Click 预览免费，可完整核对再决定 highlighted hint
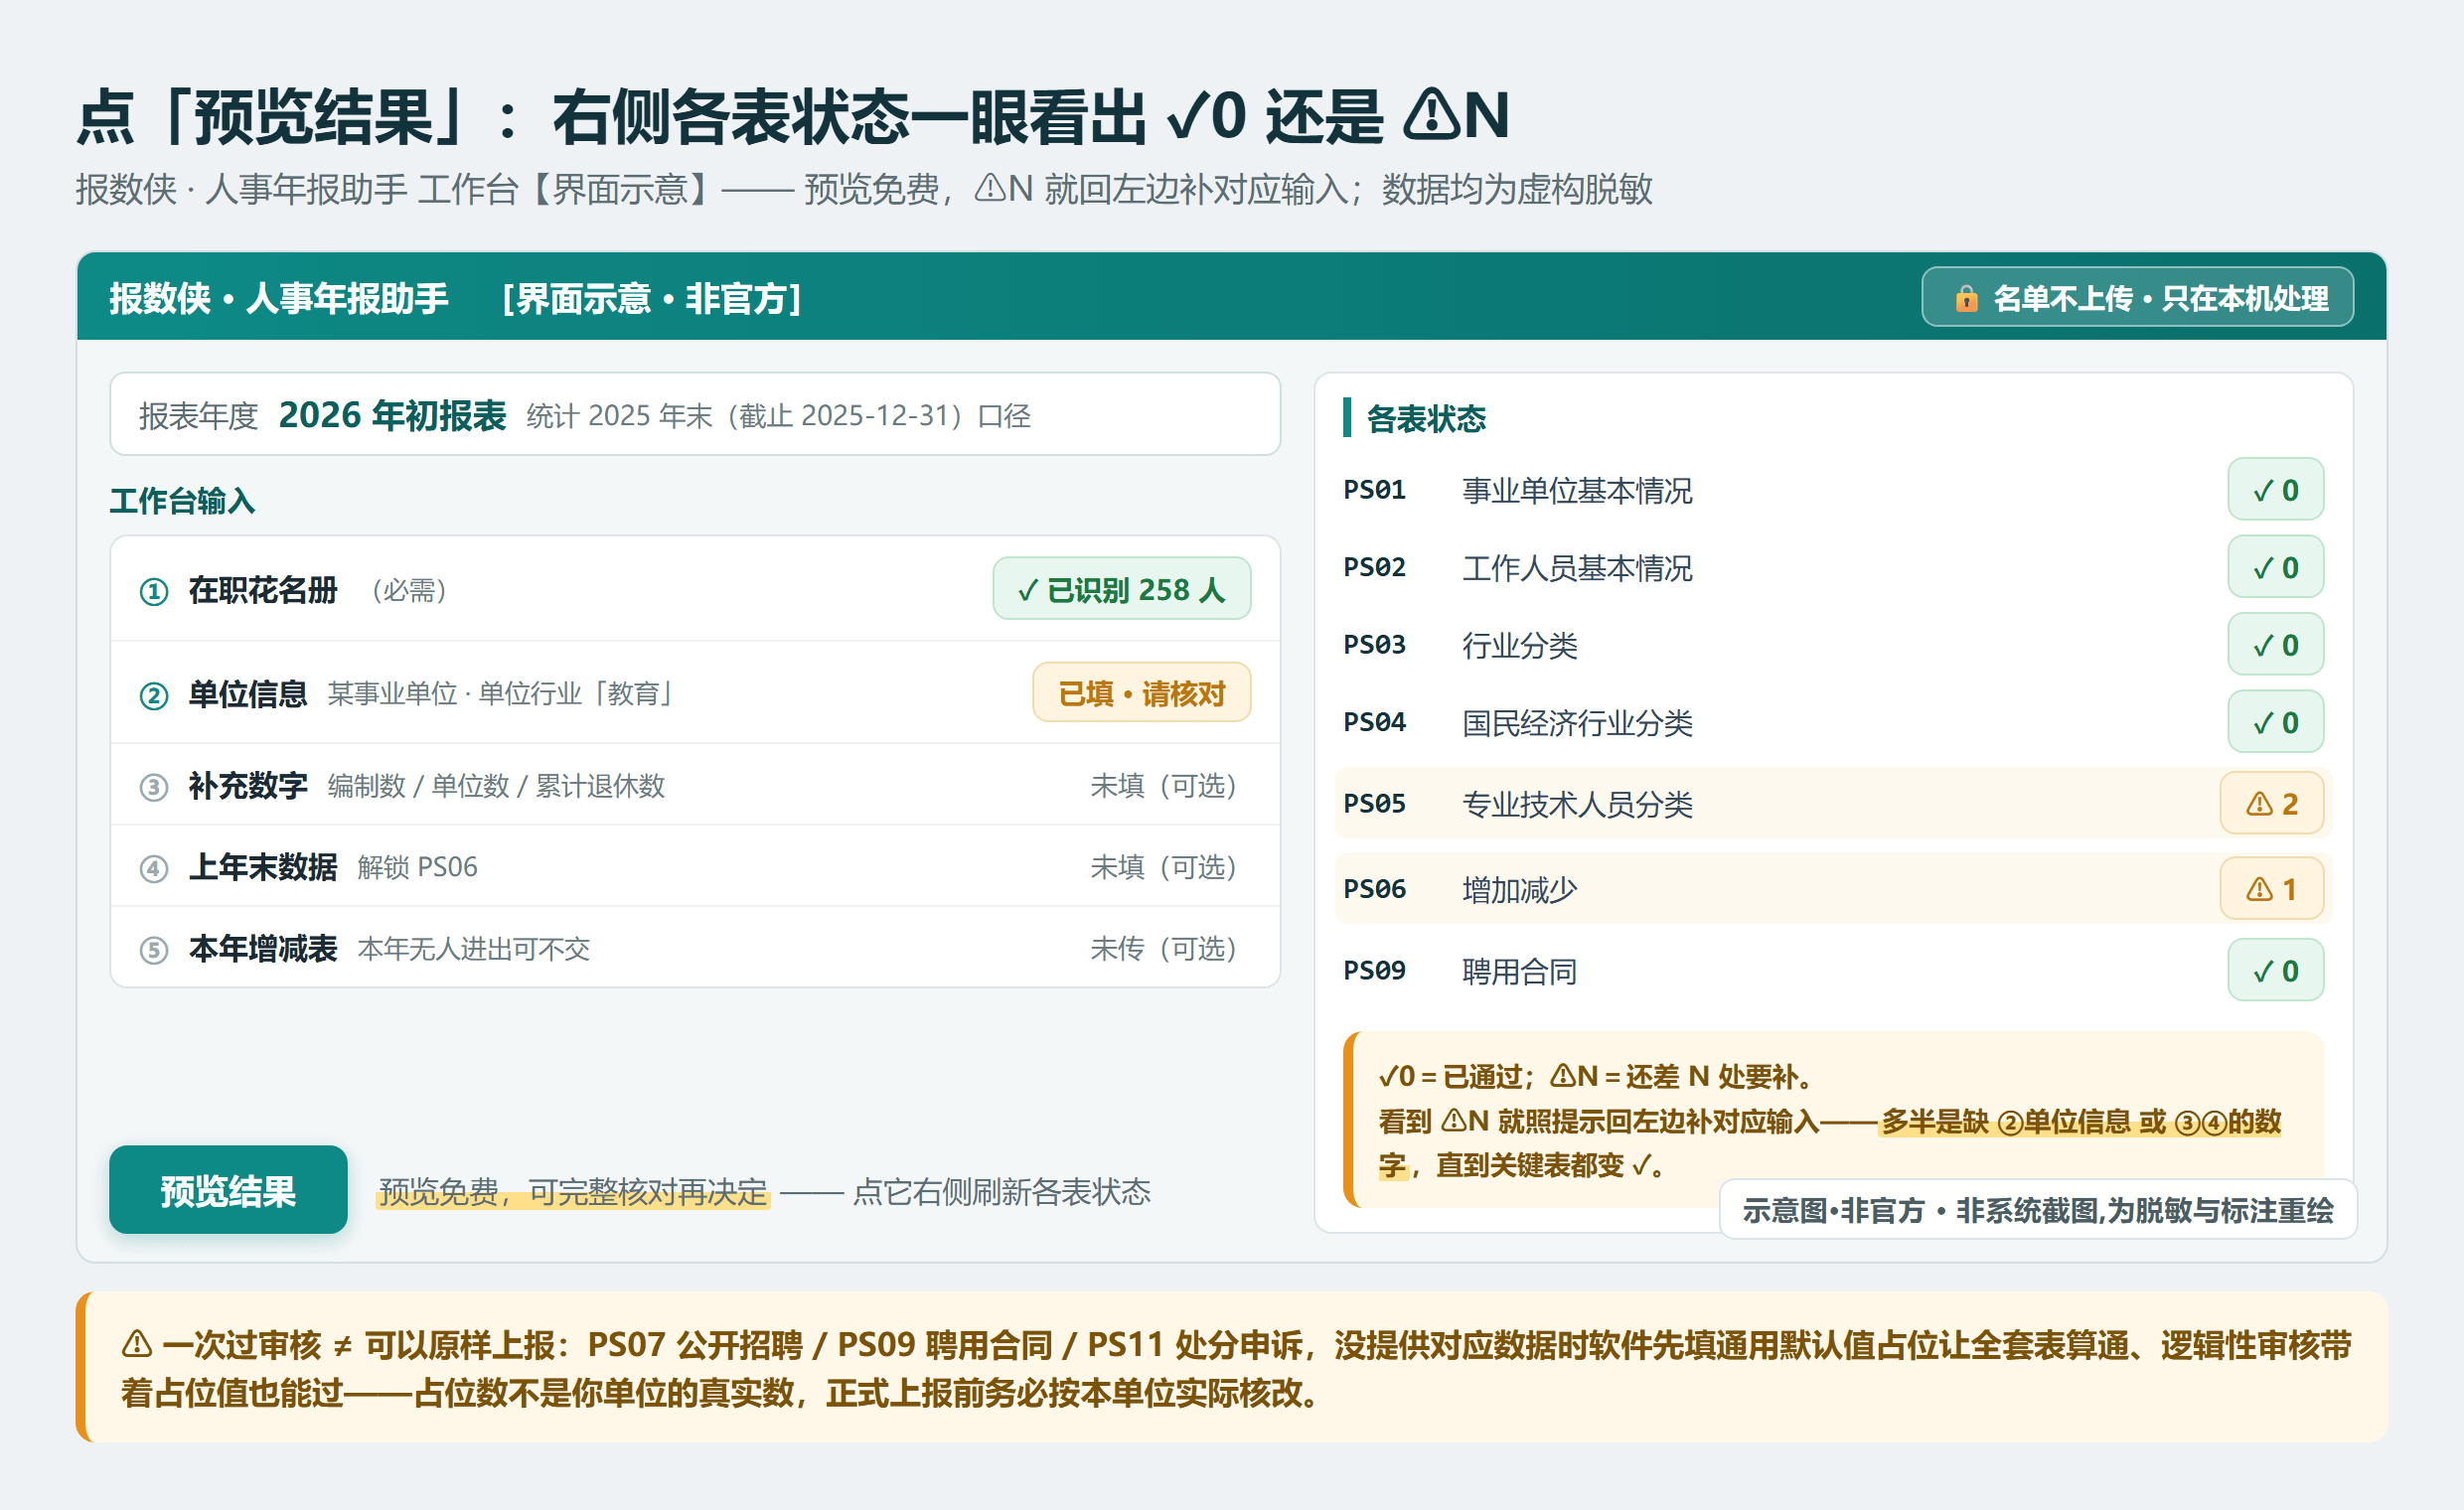The image size is (2464, 1510). coord(573,1192)
